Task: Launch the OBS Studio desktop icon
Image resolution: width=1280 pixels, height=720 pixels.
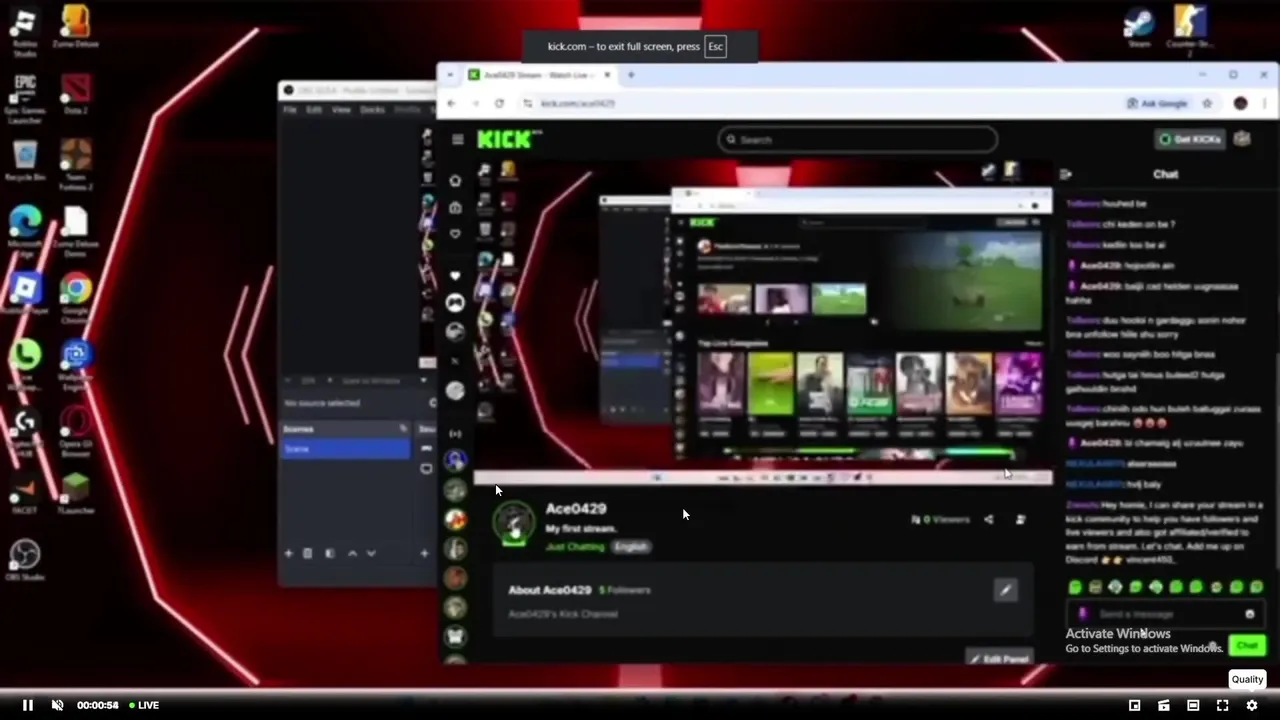Action: [25, 560]
